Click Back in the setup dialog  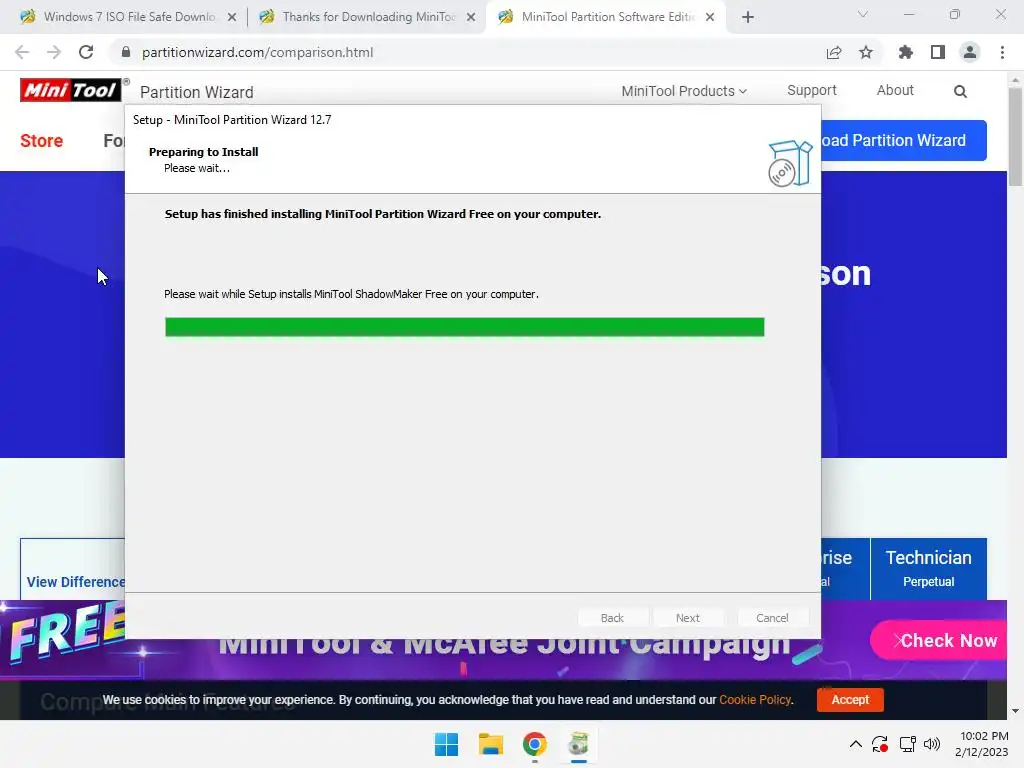click(613, 618)
